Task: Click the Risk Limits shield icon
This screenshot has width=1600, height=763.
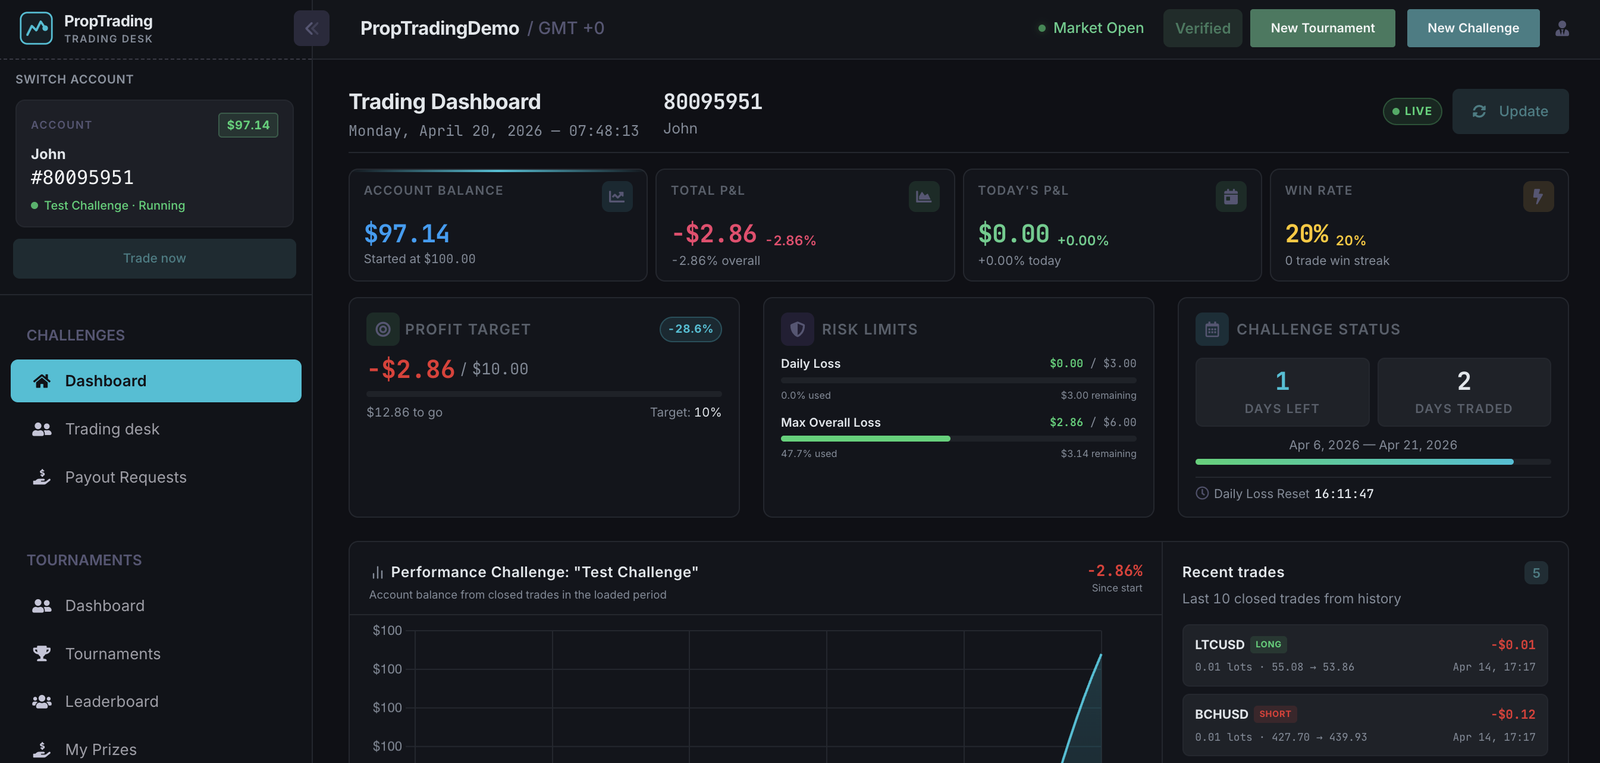Action: [x=797, y=329]
